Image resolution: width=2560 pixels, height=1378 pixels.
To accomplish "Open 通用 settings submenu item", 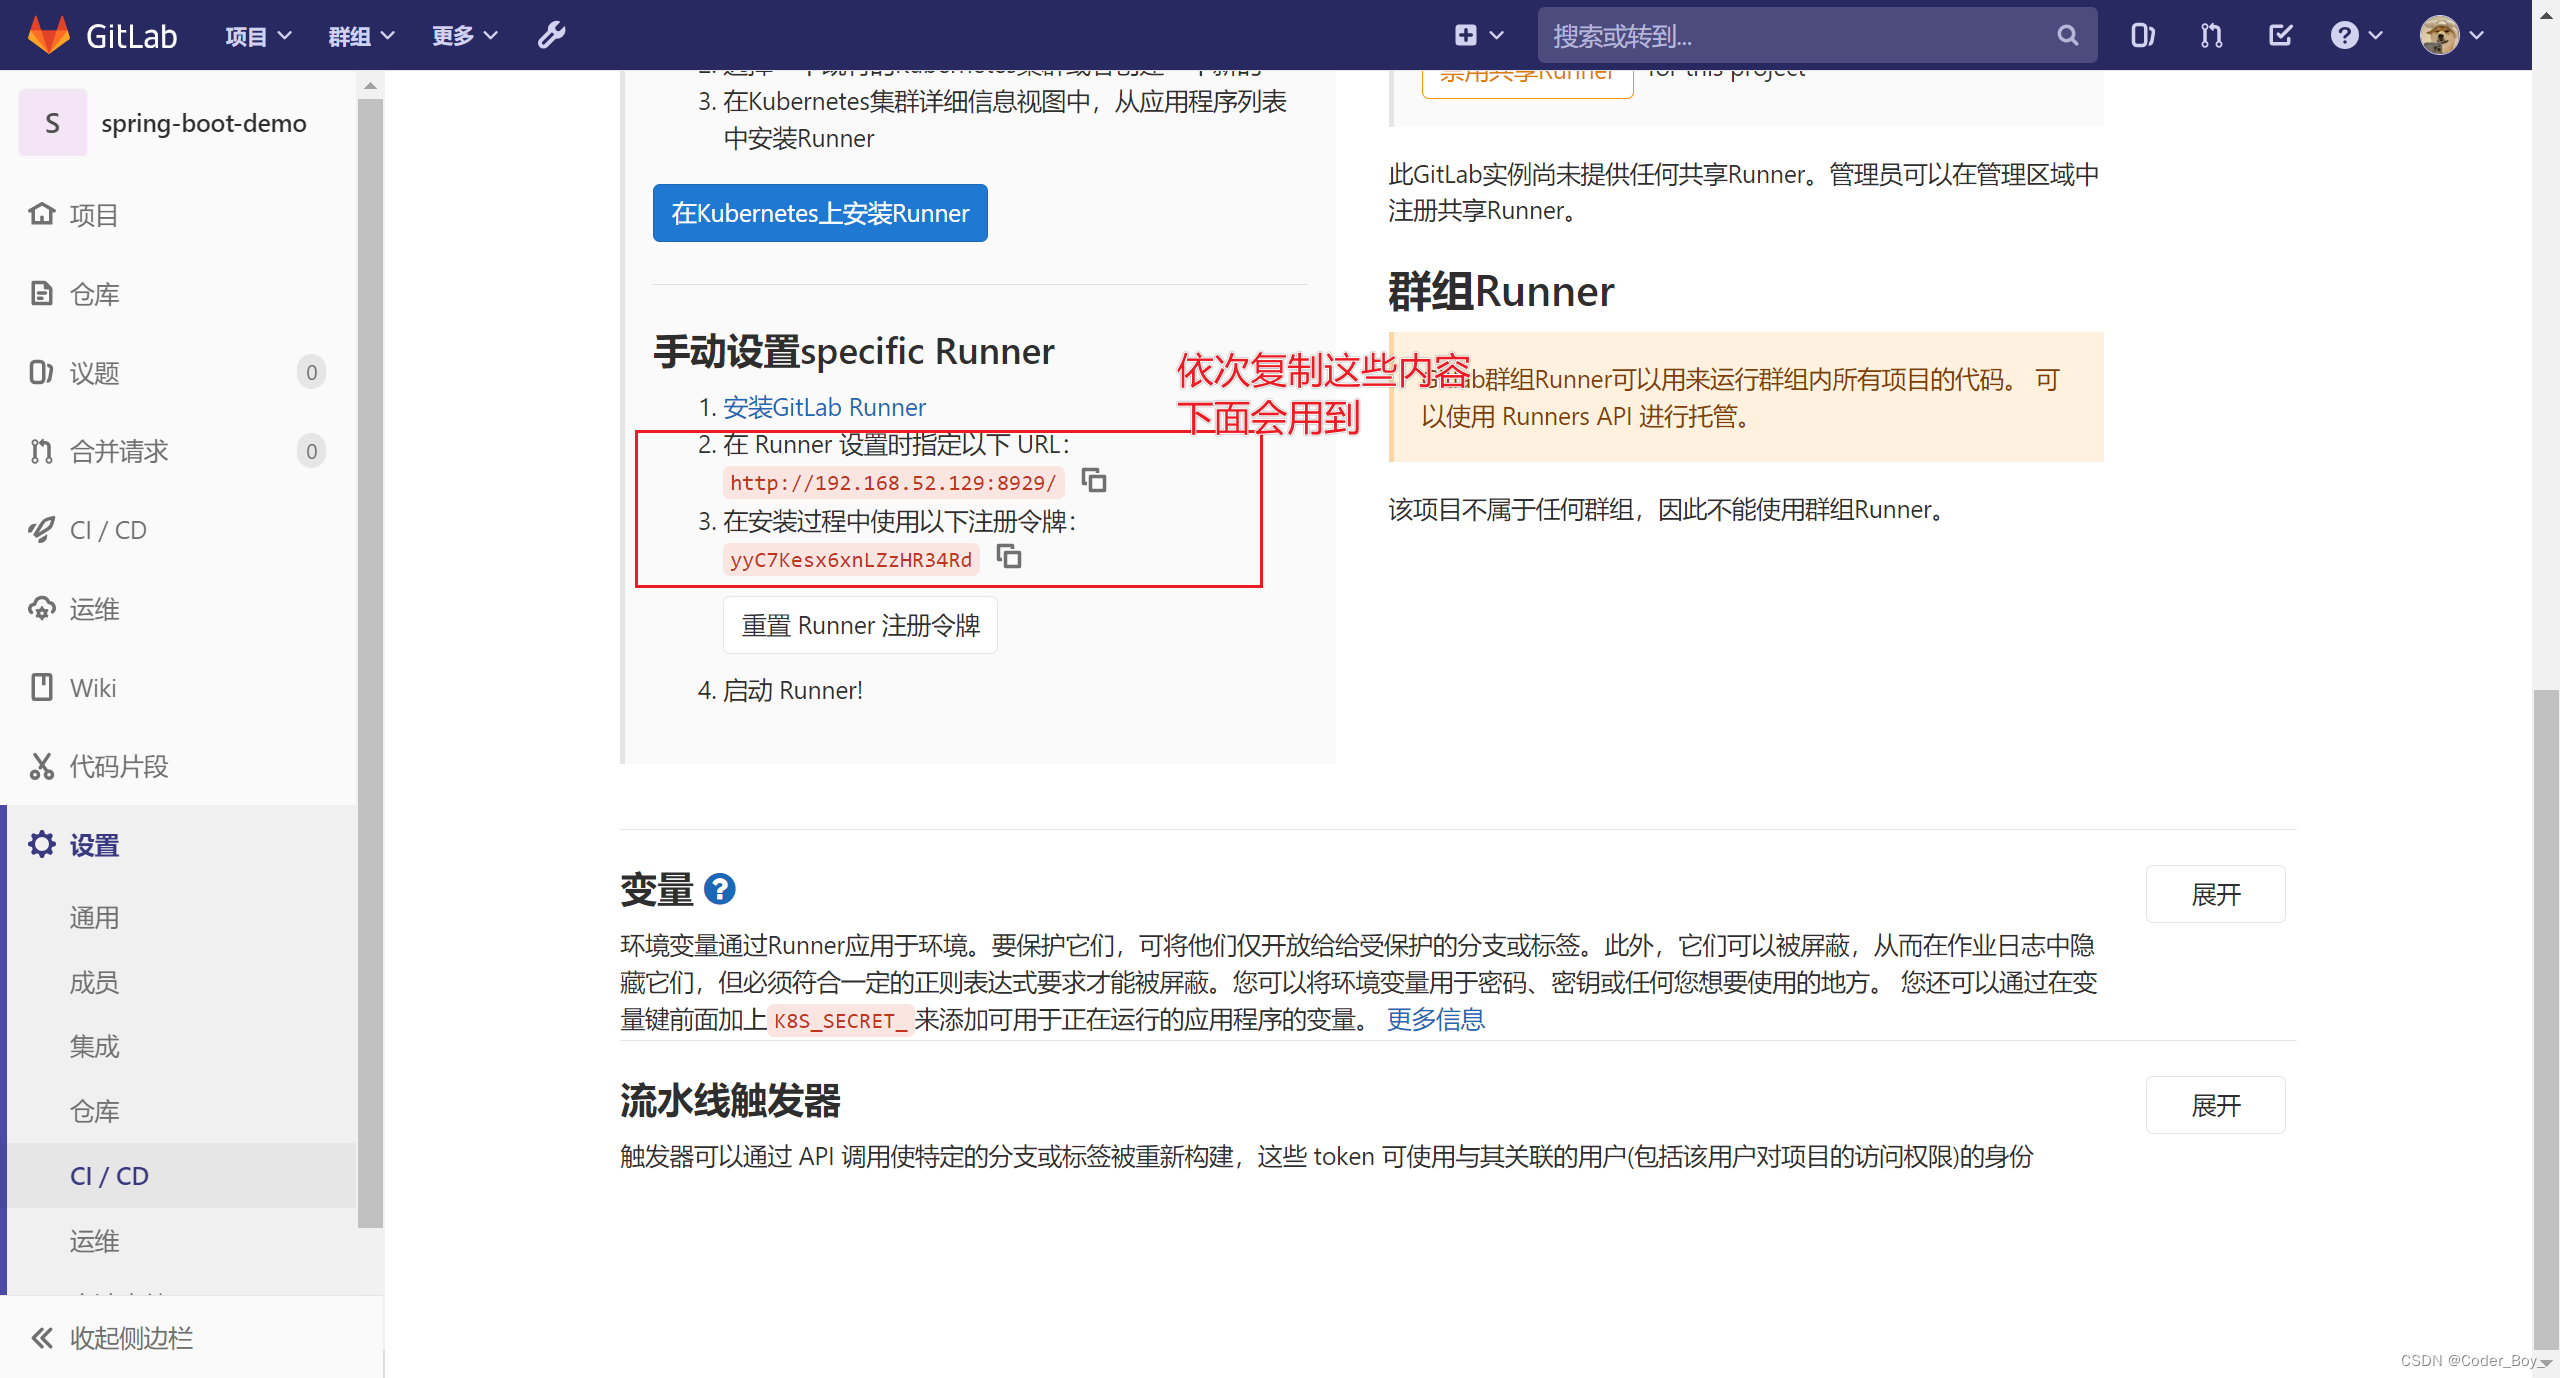I will pos(94,917).
